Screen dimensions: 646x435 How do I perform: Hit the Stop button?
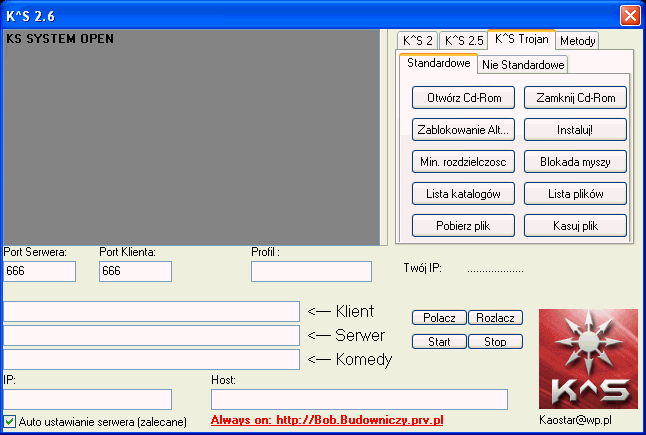coord(495,341)
